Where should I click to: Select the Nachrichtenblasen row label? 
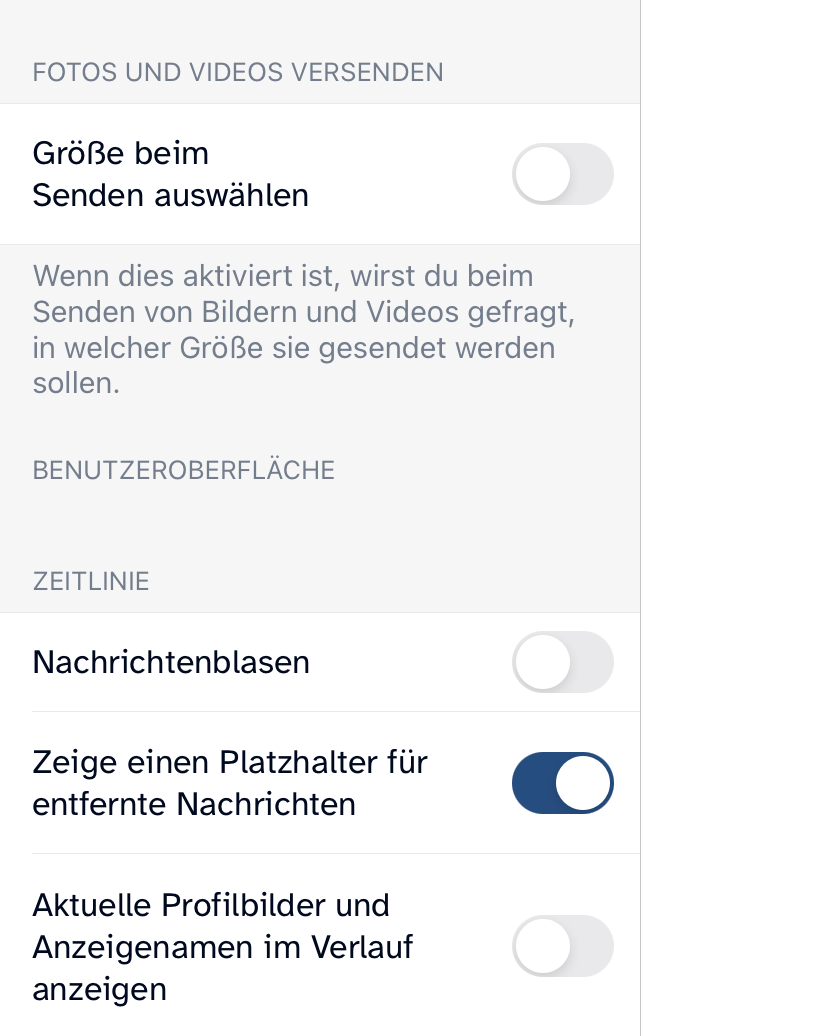coord(171,662)
